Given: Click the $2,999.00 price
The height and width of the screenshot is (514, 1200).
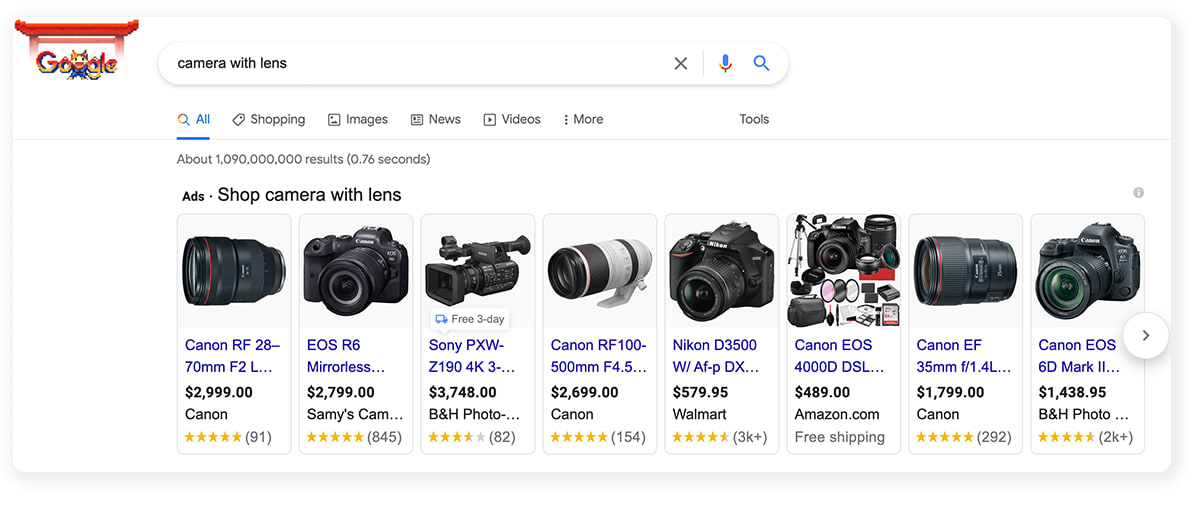Looking at the screenshot, I should pyautogui.click(x=219, y=392).
